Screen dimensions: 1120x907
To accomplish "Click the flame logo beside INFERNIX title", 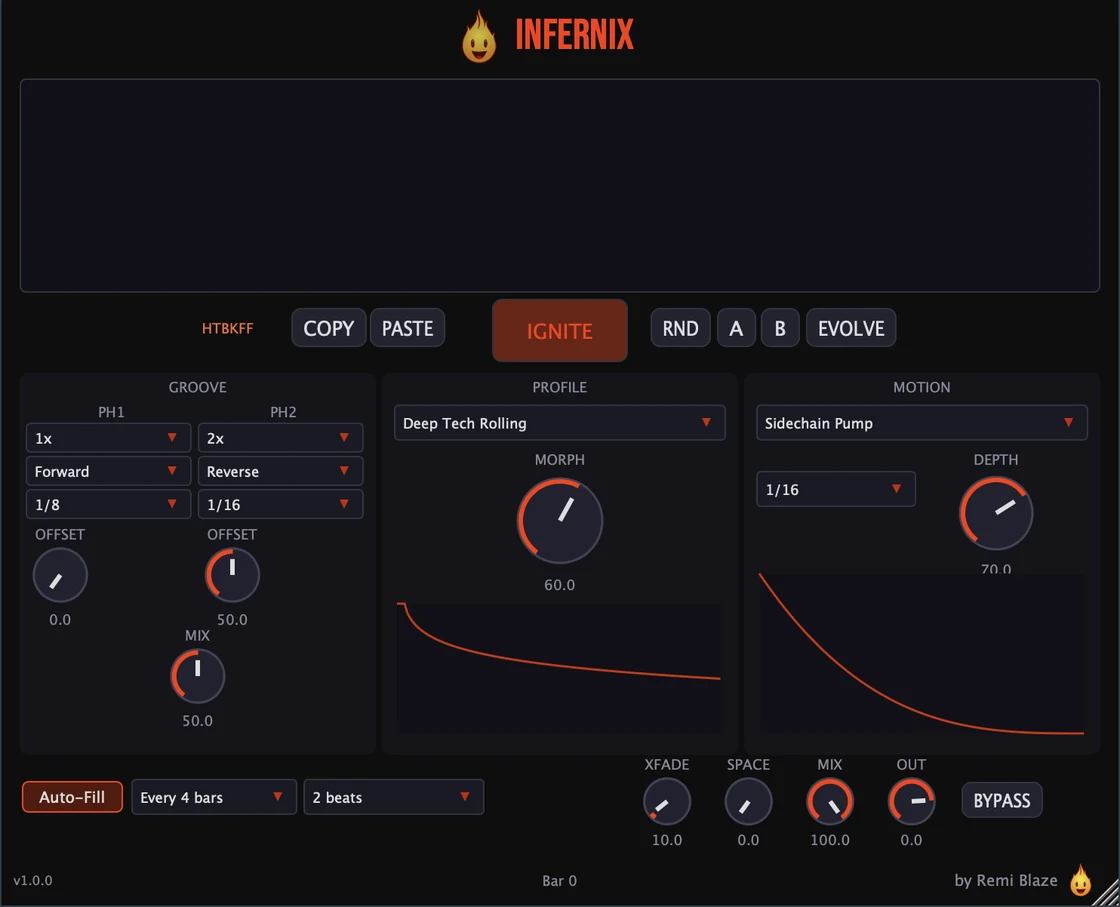I will coord(479,37).
